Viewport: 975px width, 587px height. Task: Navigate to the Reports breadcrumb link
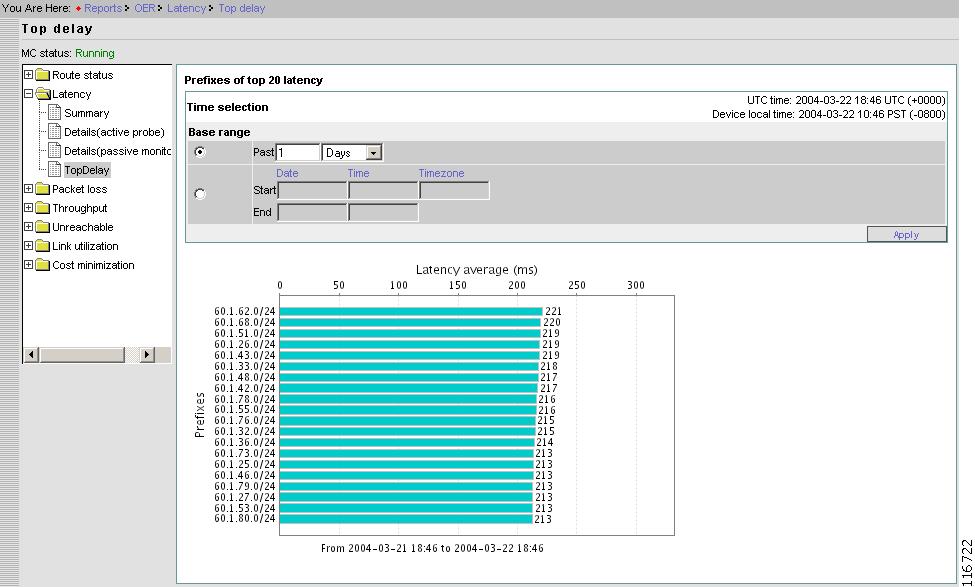point(103,8)
